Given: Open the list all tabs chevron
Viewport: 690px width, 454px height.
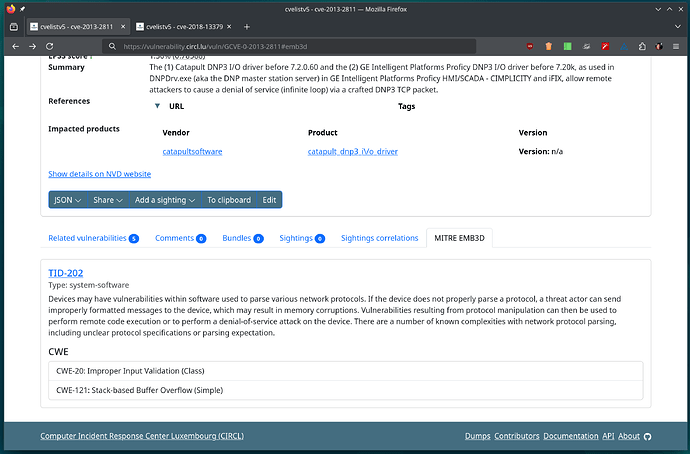Looking at the screenshot, I should click(x=678, y=27).
